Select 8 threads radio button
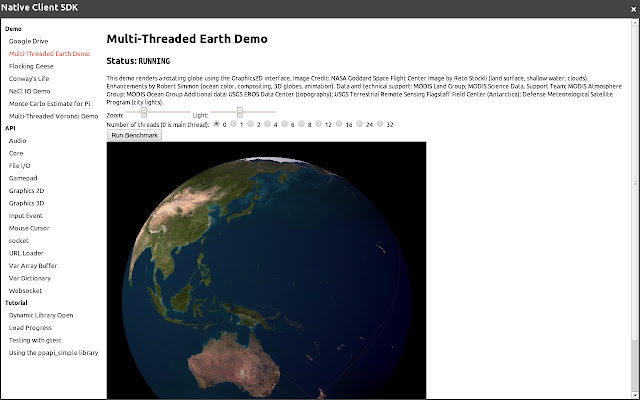640x400 pixels. click(301, 124)
